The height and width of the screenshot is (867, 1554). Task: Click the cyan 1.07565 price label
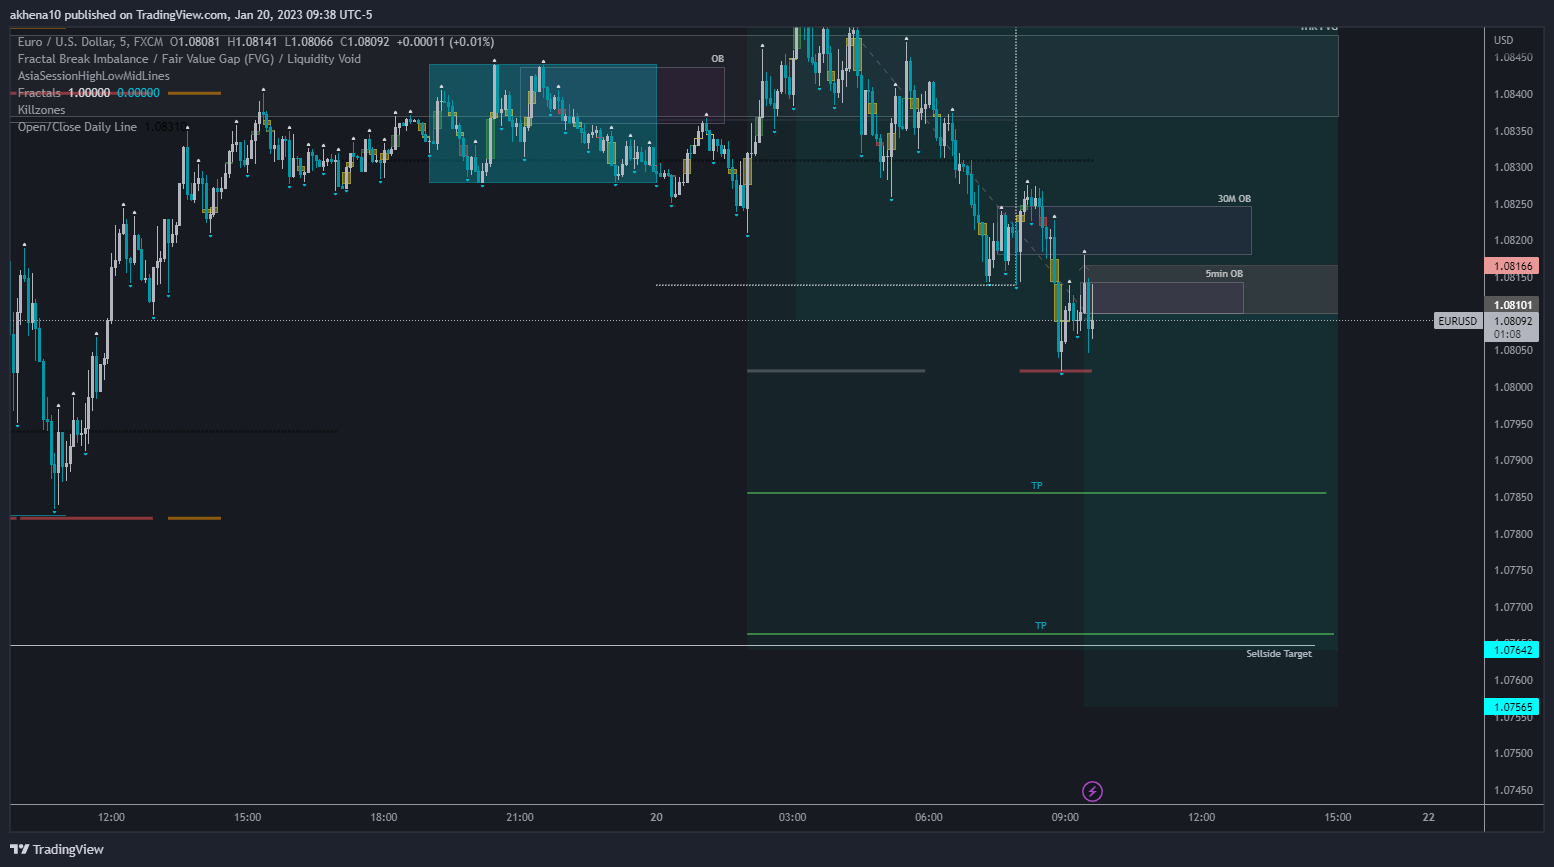1513,707
